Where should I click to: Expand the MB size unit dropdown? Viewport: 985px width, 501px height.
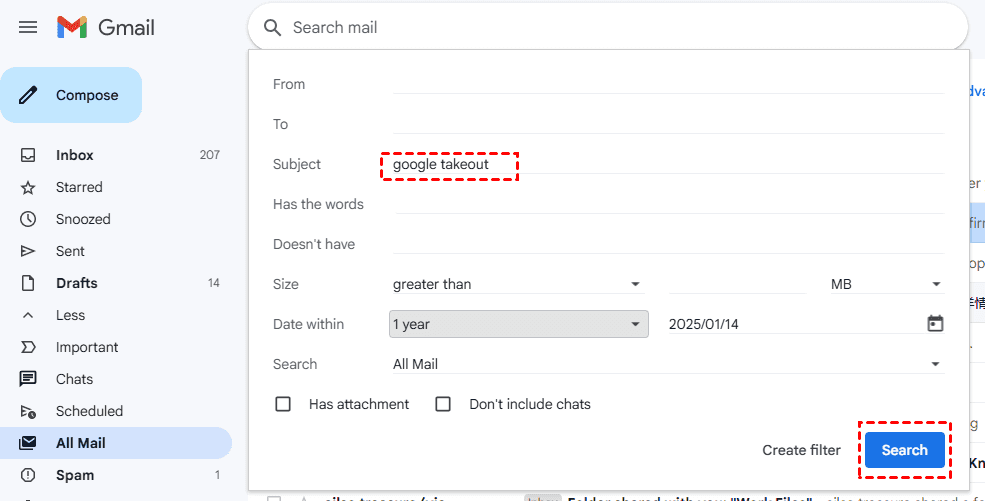point(886,284)
